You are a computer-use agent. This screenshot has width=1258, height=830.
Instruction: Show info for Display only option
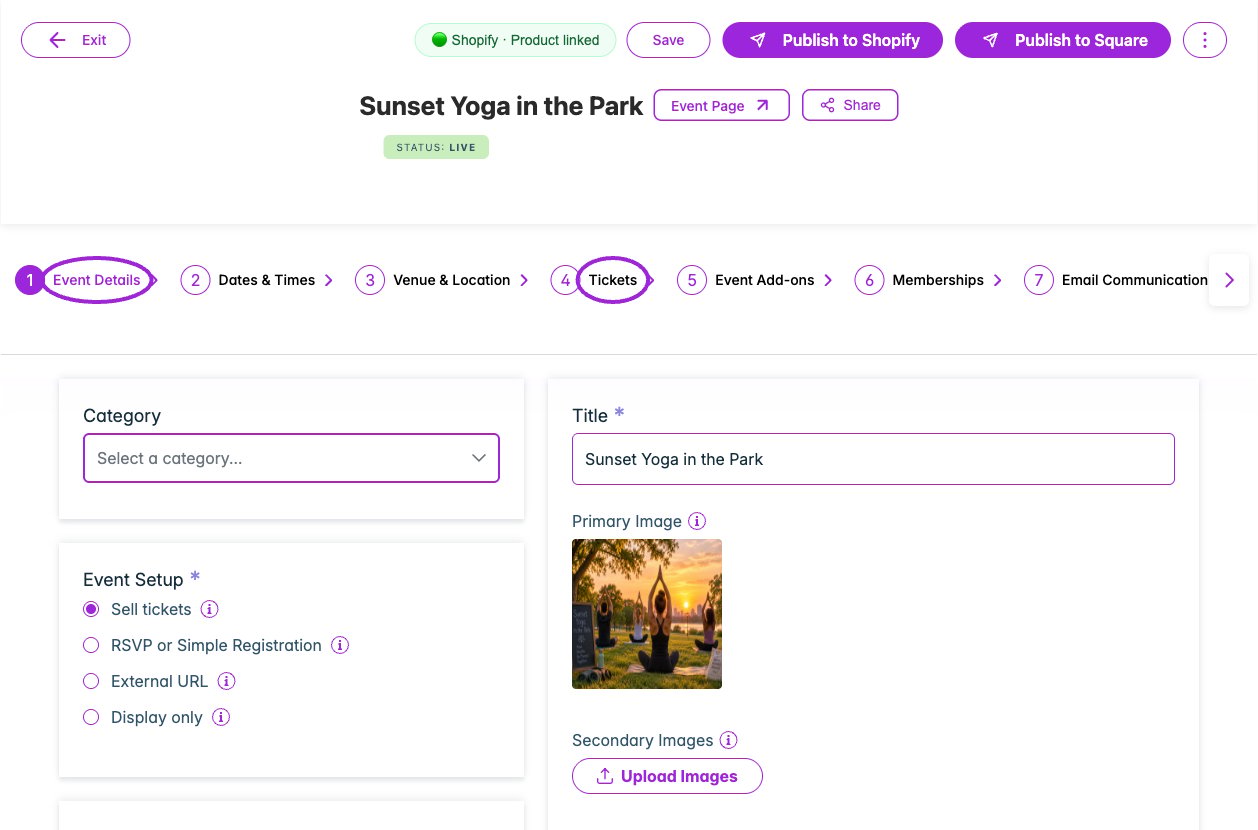[x=221, y=717]
